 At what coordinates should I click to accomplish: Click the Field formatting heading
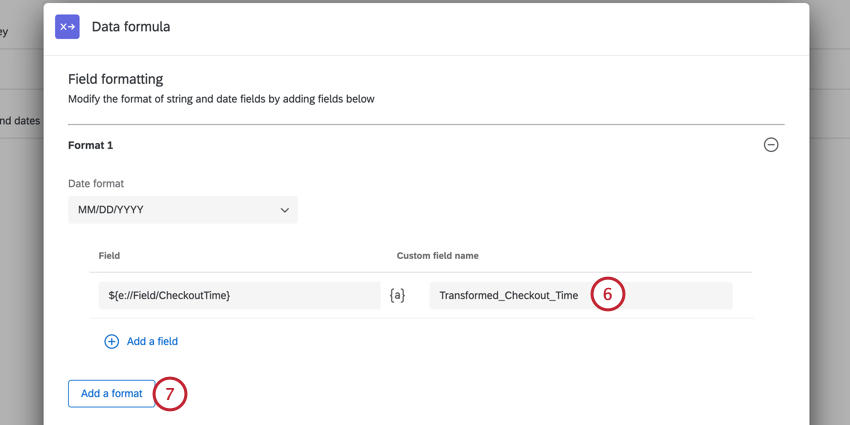(x=115, y=79)
